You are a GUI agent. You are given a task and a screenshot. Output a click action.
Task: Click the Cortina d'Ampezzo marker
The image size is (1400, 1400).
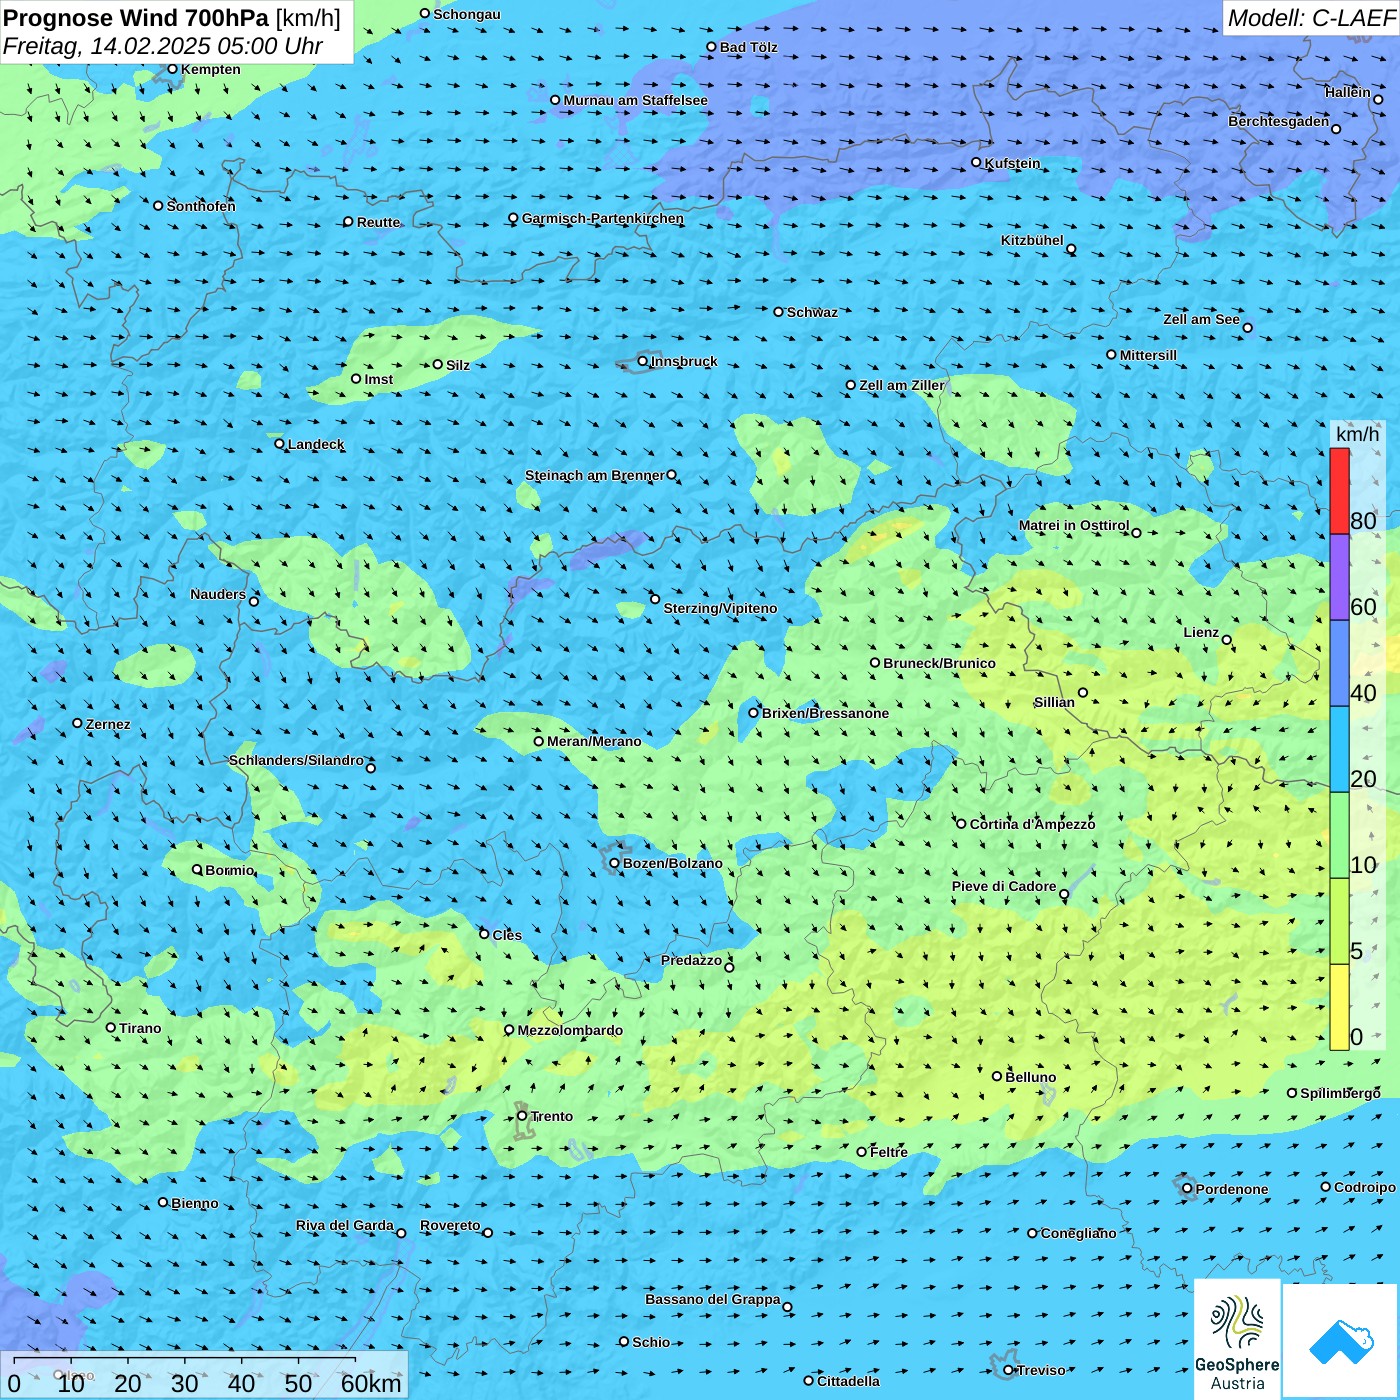(962, 824)
